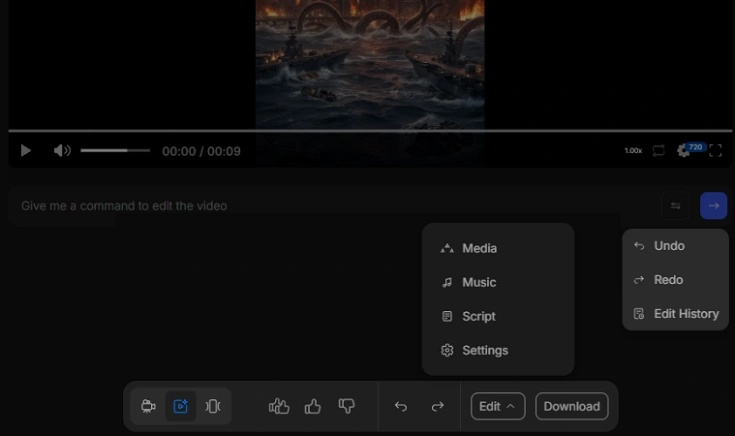Click the Download button
Viewport: 735px width, 436px height.
571,406
